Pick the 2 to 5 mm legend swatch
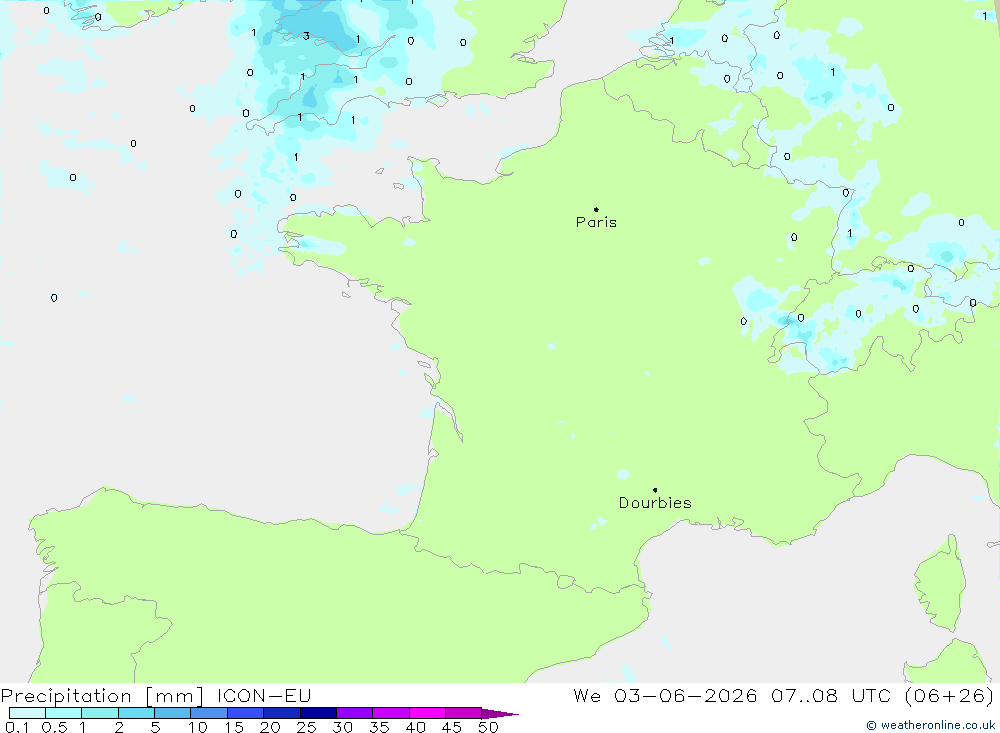The height and width of the screenshot is (733, 1000). 136,713
